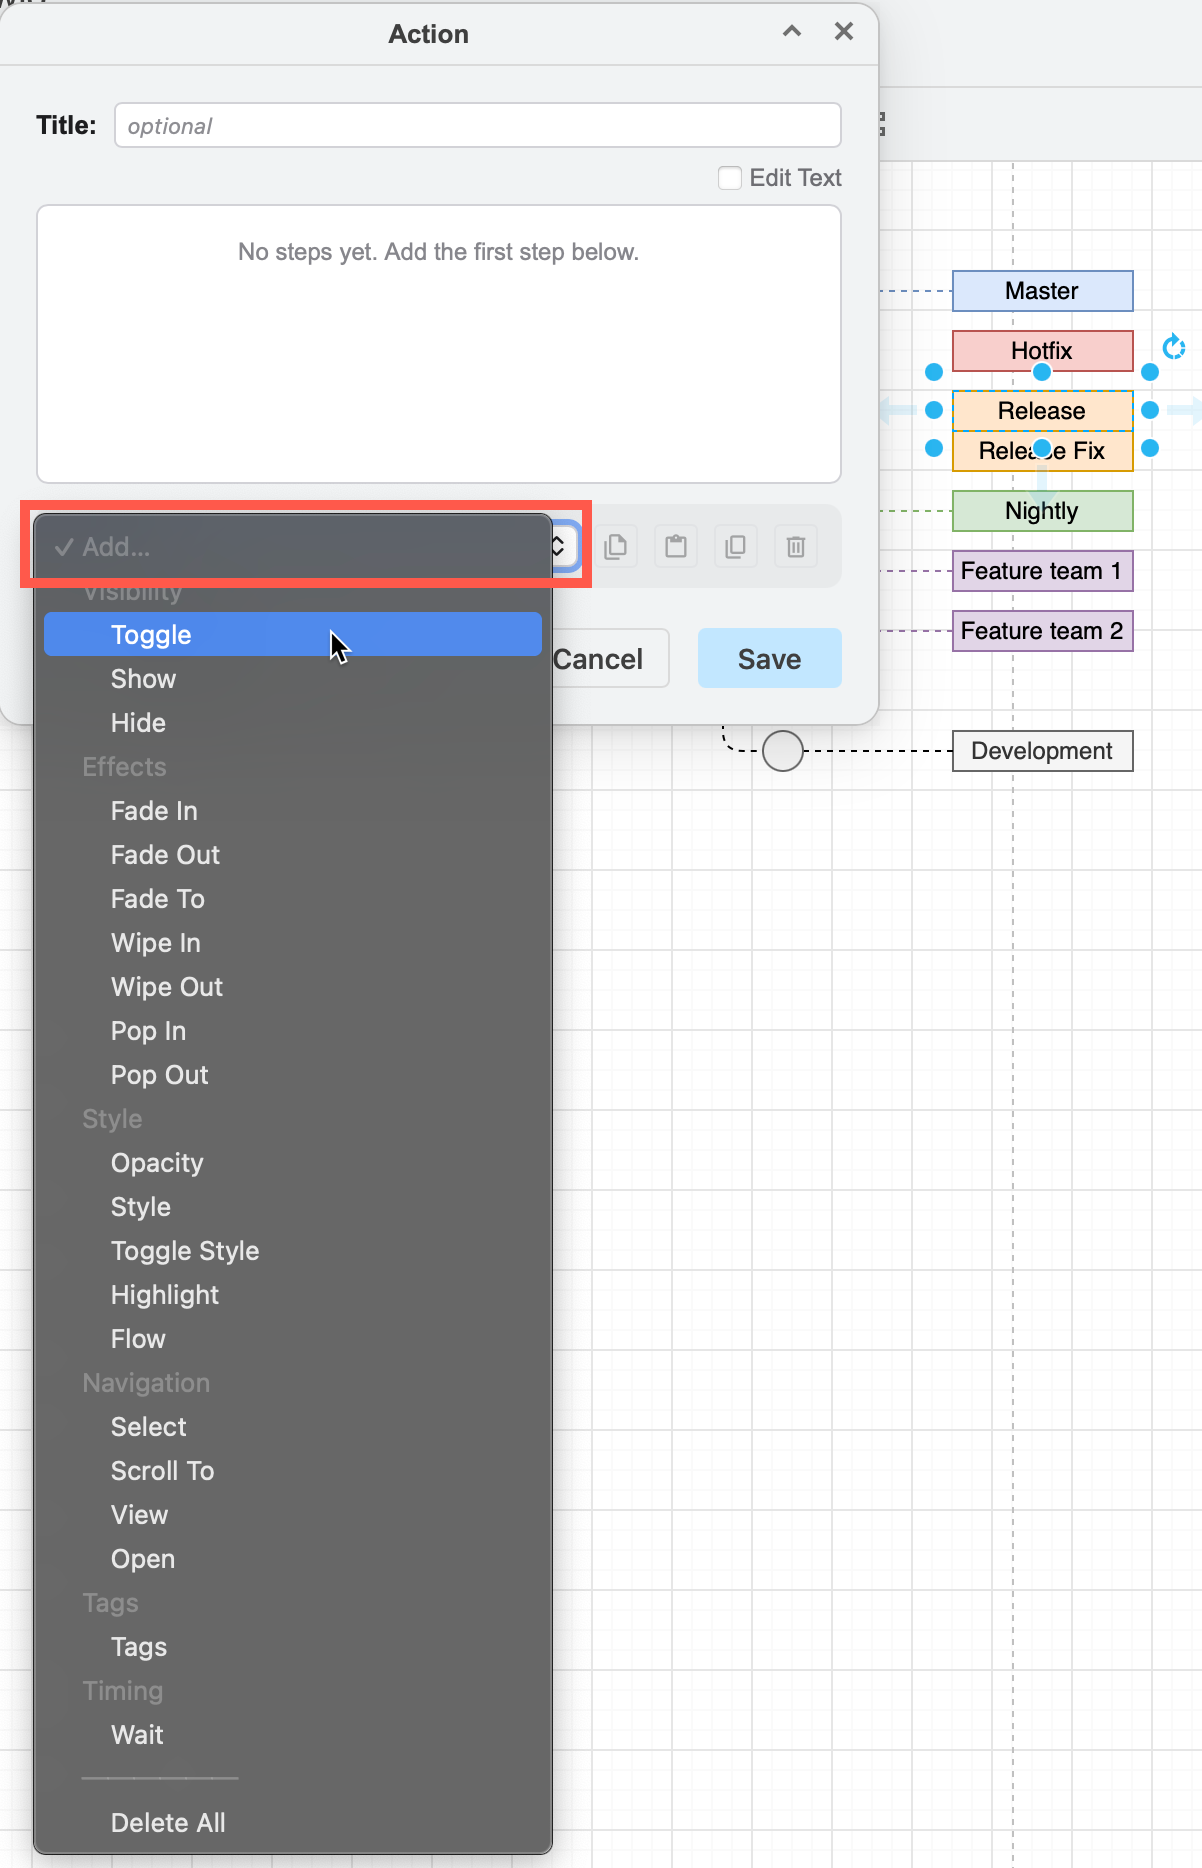Pick Wipe Out effect
The width and height of the screenshot is (1202, 1868).
click(x=292, y=986)
